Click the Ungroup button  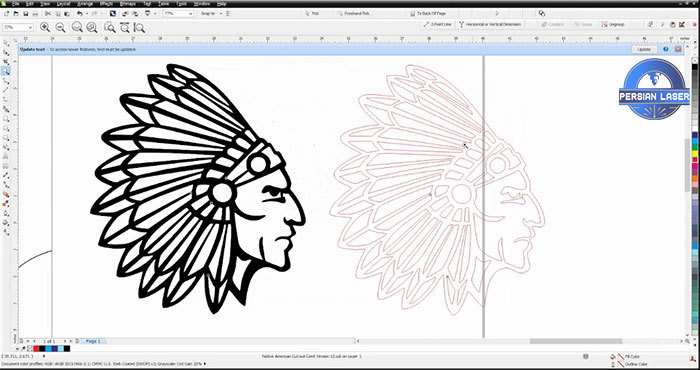(x=613, y=24)
